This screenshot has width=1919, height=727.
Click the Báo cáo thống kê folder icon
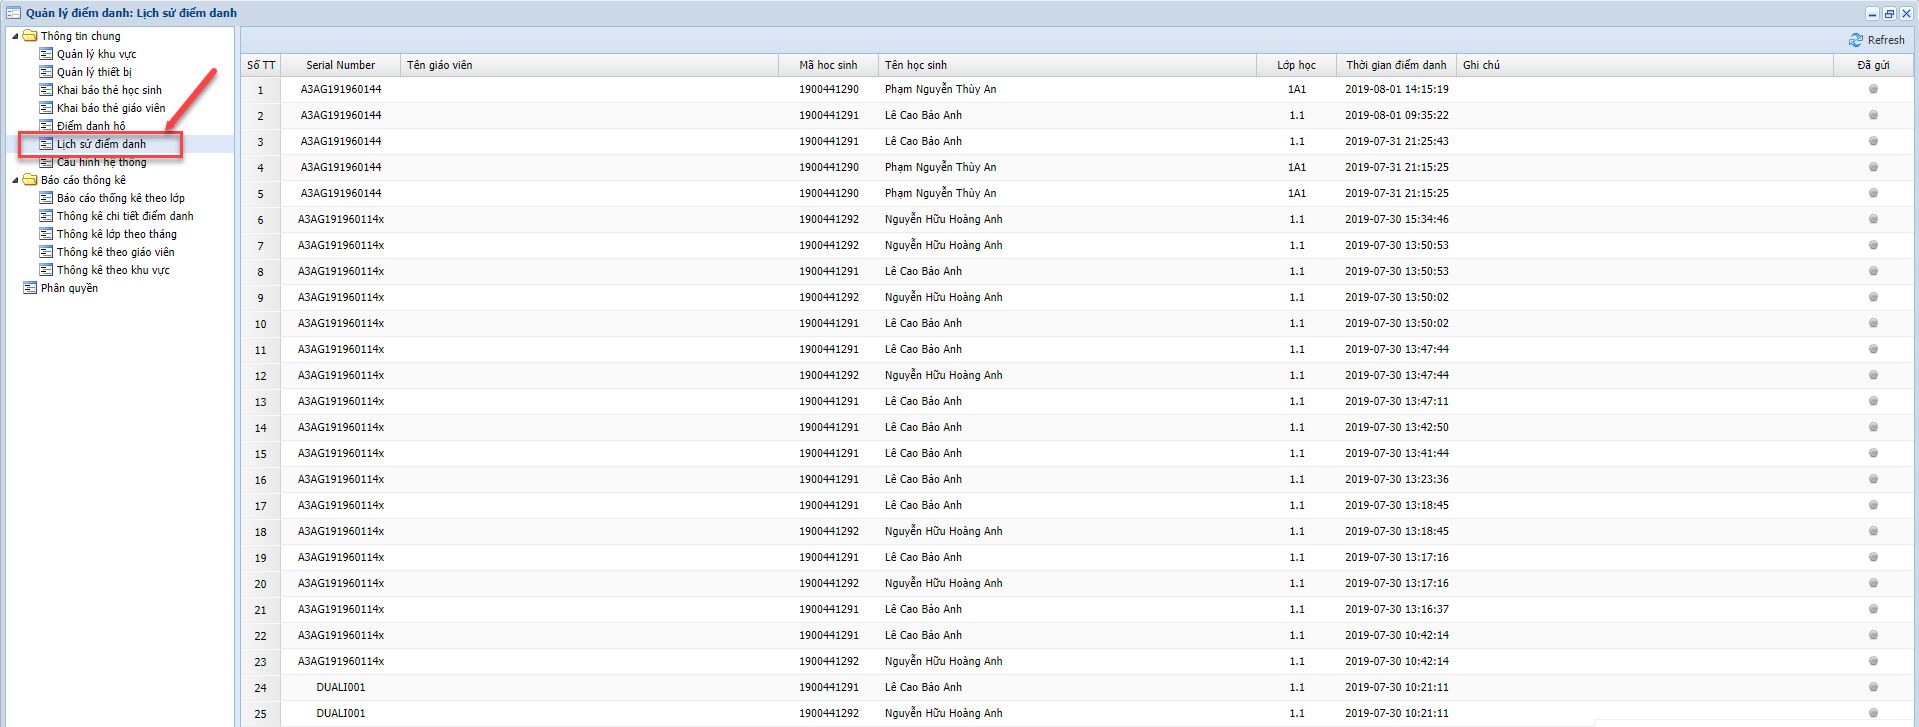30,180
